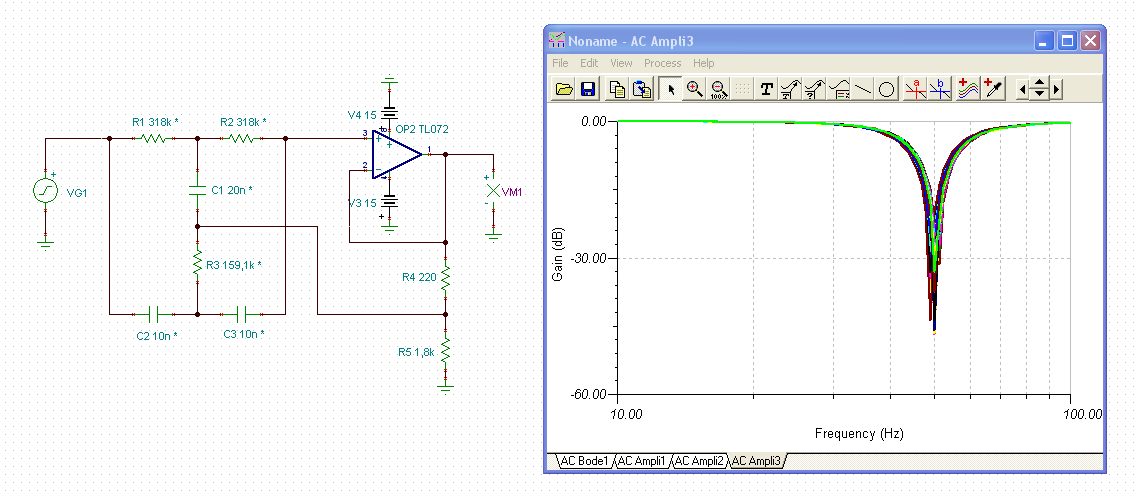
Task: Click the curve question-mark identify icon
Action: [815, 89]
